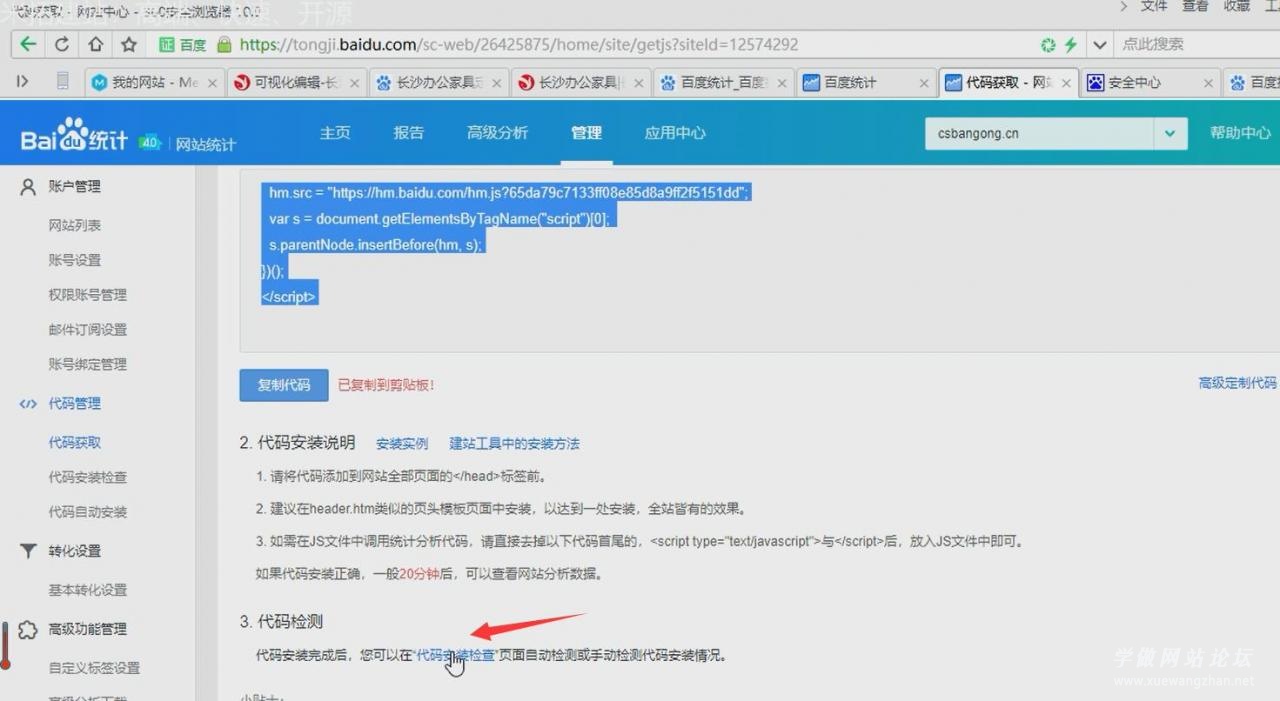Screen dimensions: 1280x701
Task: Click the green lightning speed icon
Action: [1071, 44]
